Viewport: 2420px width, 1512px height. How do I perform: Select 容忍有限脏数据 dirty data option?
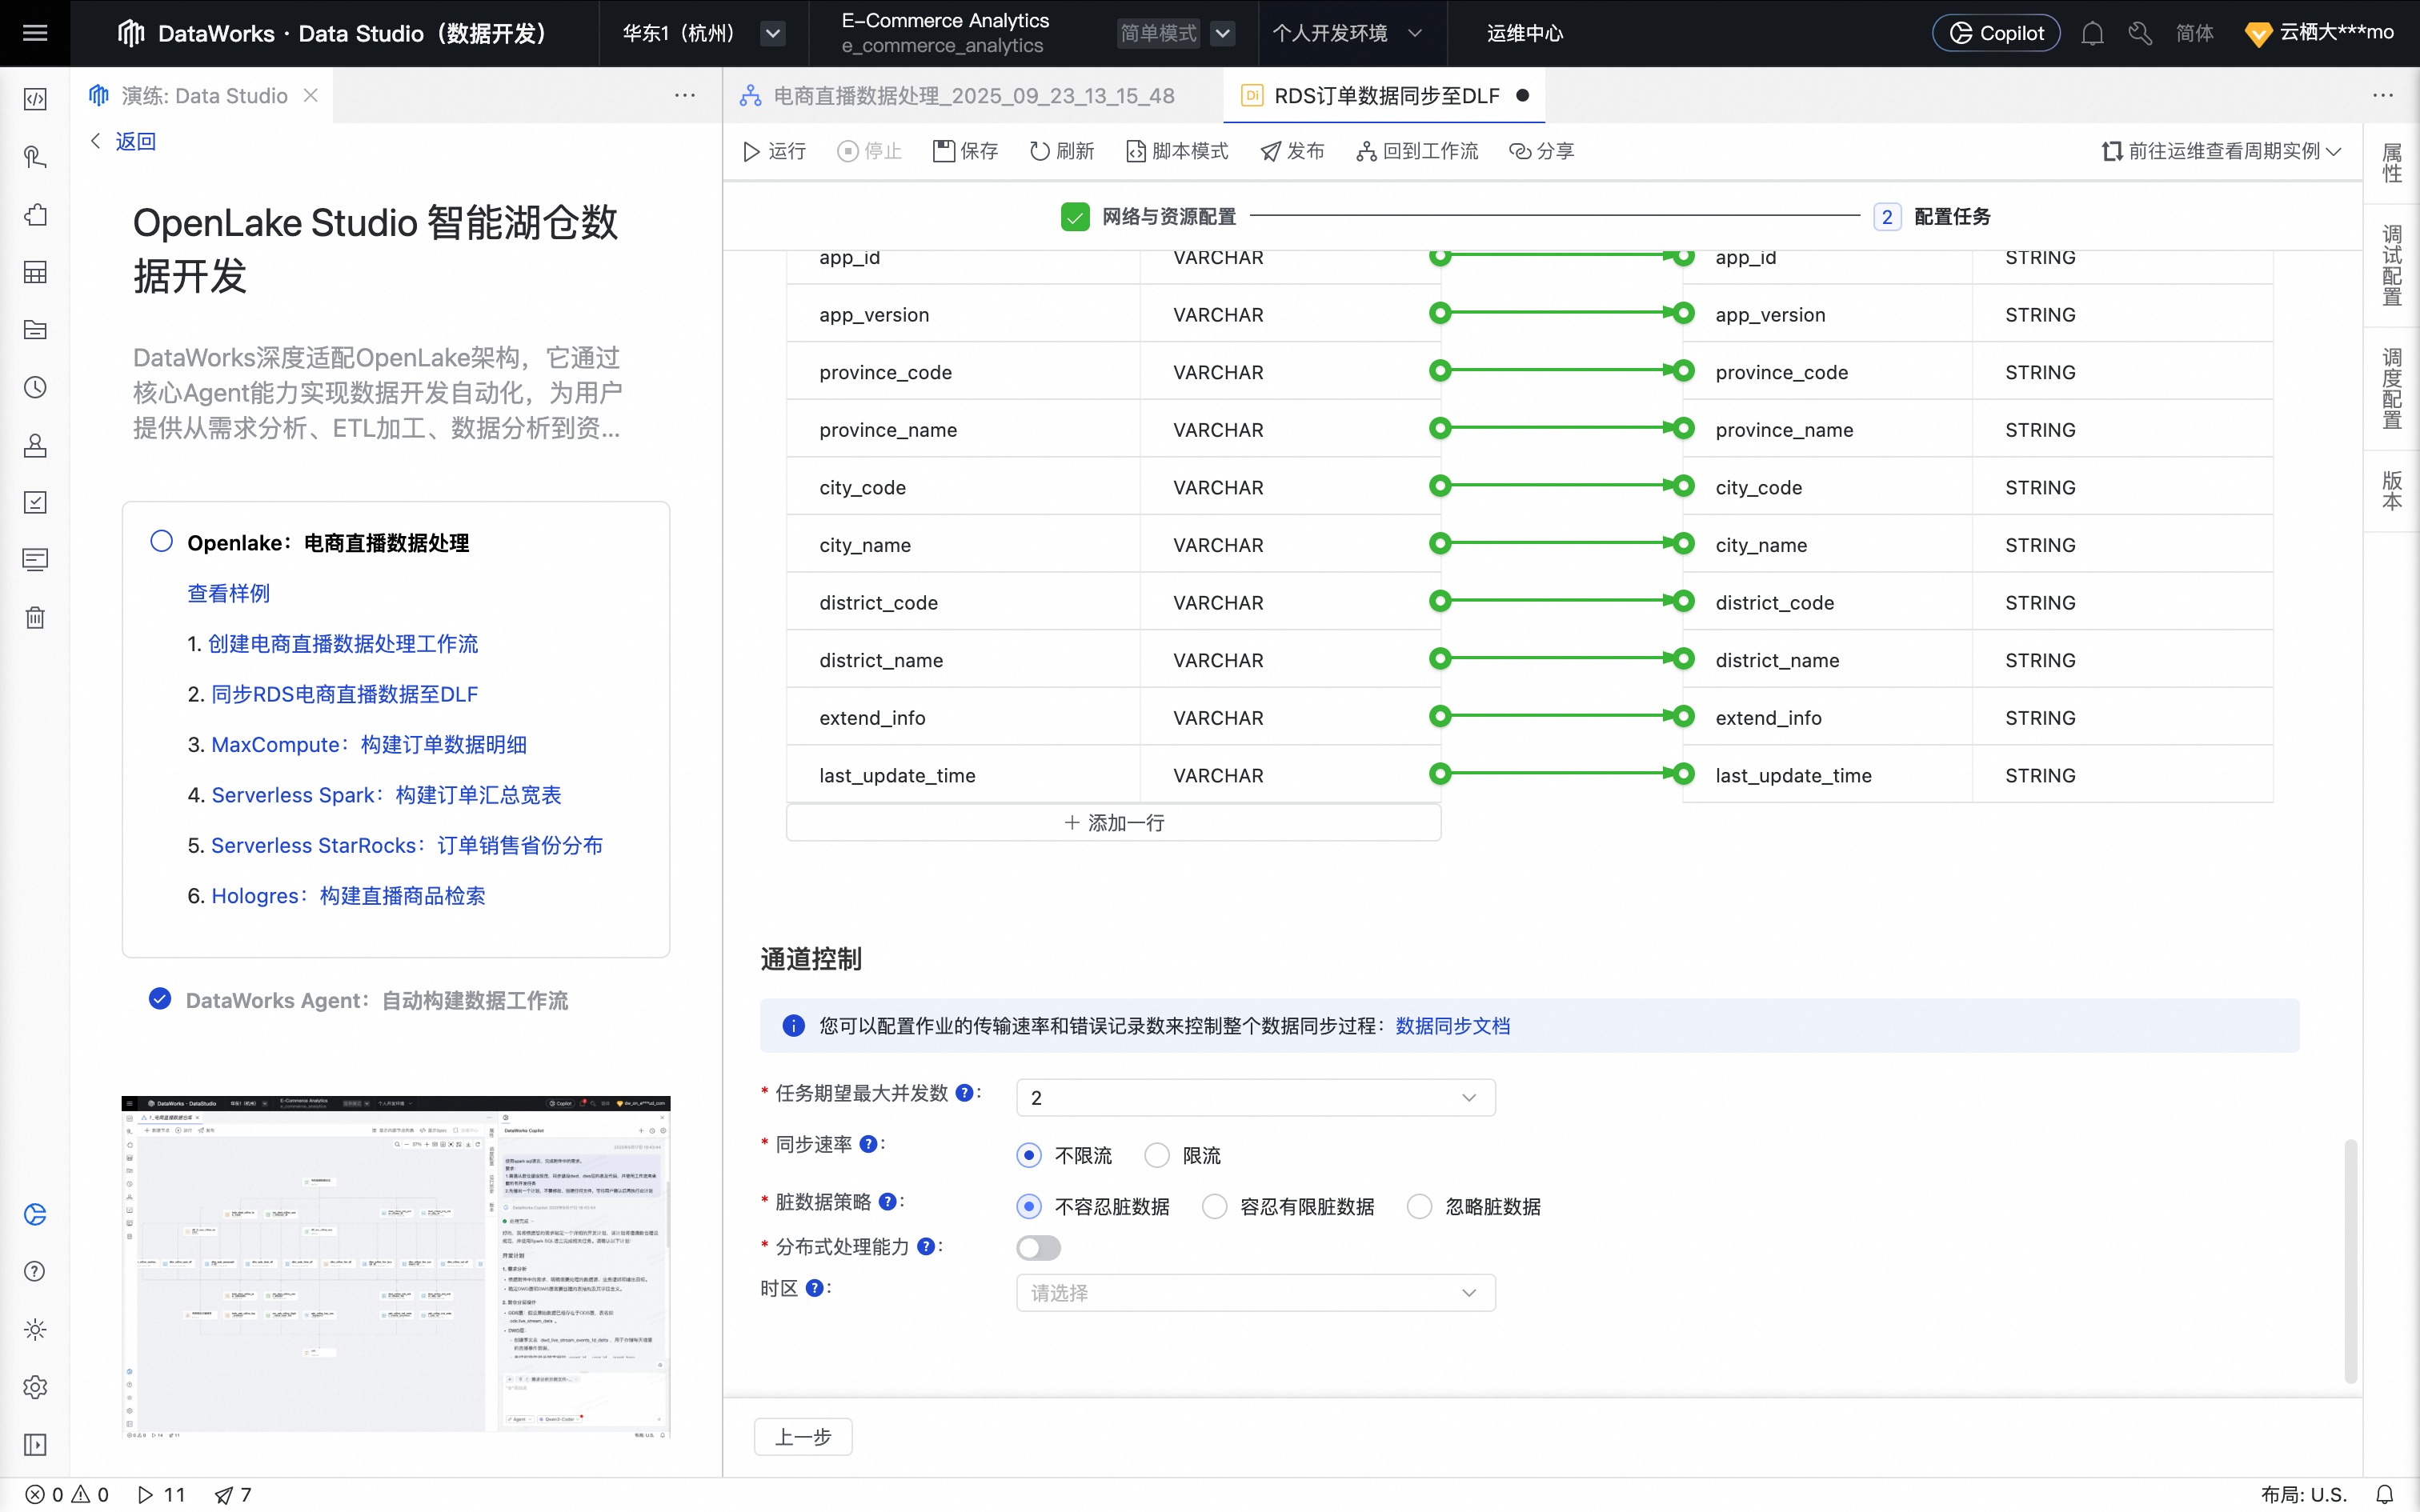(1215, 1207)
